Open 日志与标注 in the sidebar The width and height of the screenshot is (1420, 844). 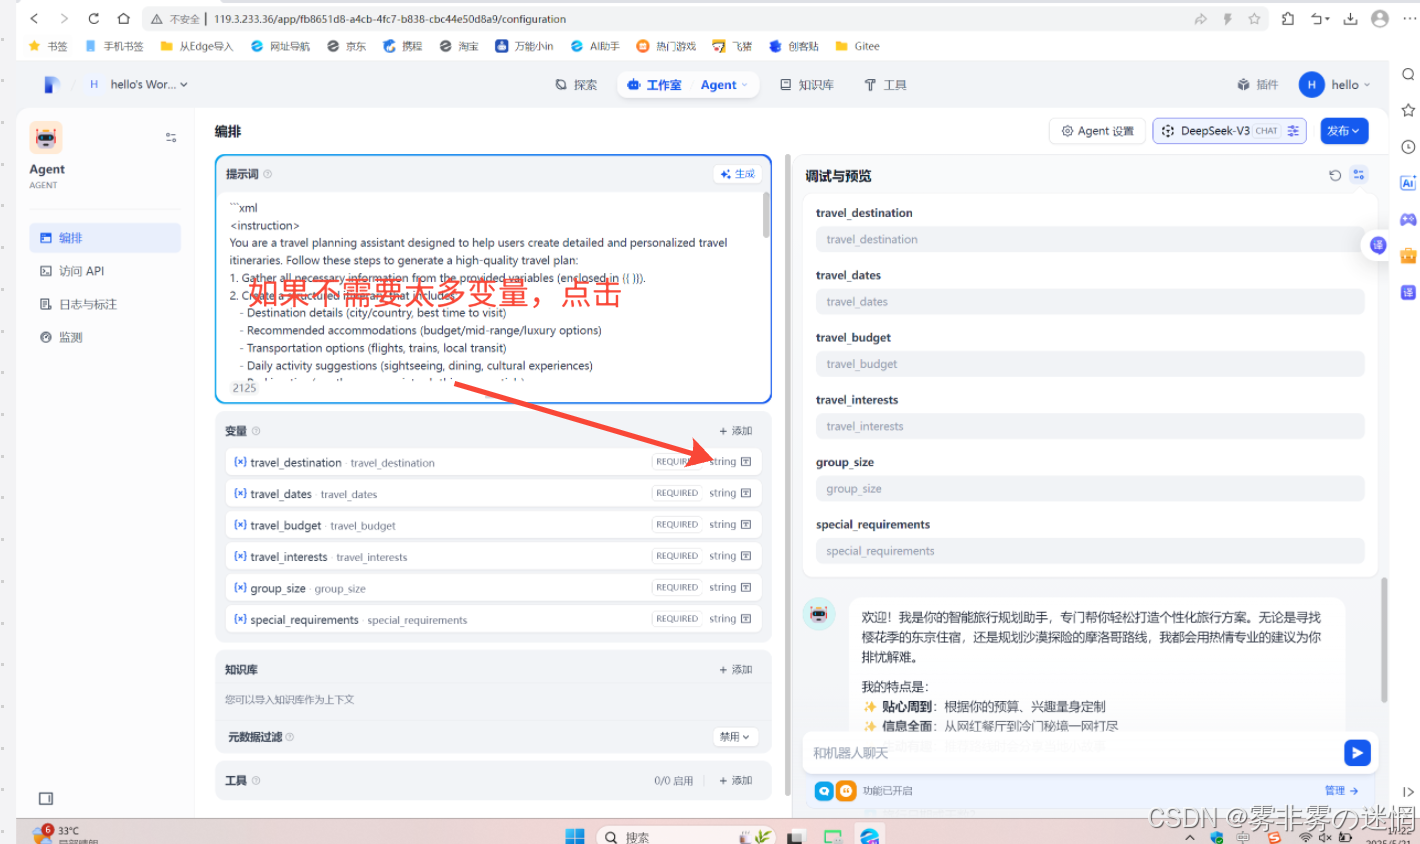[105, 304]
